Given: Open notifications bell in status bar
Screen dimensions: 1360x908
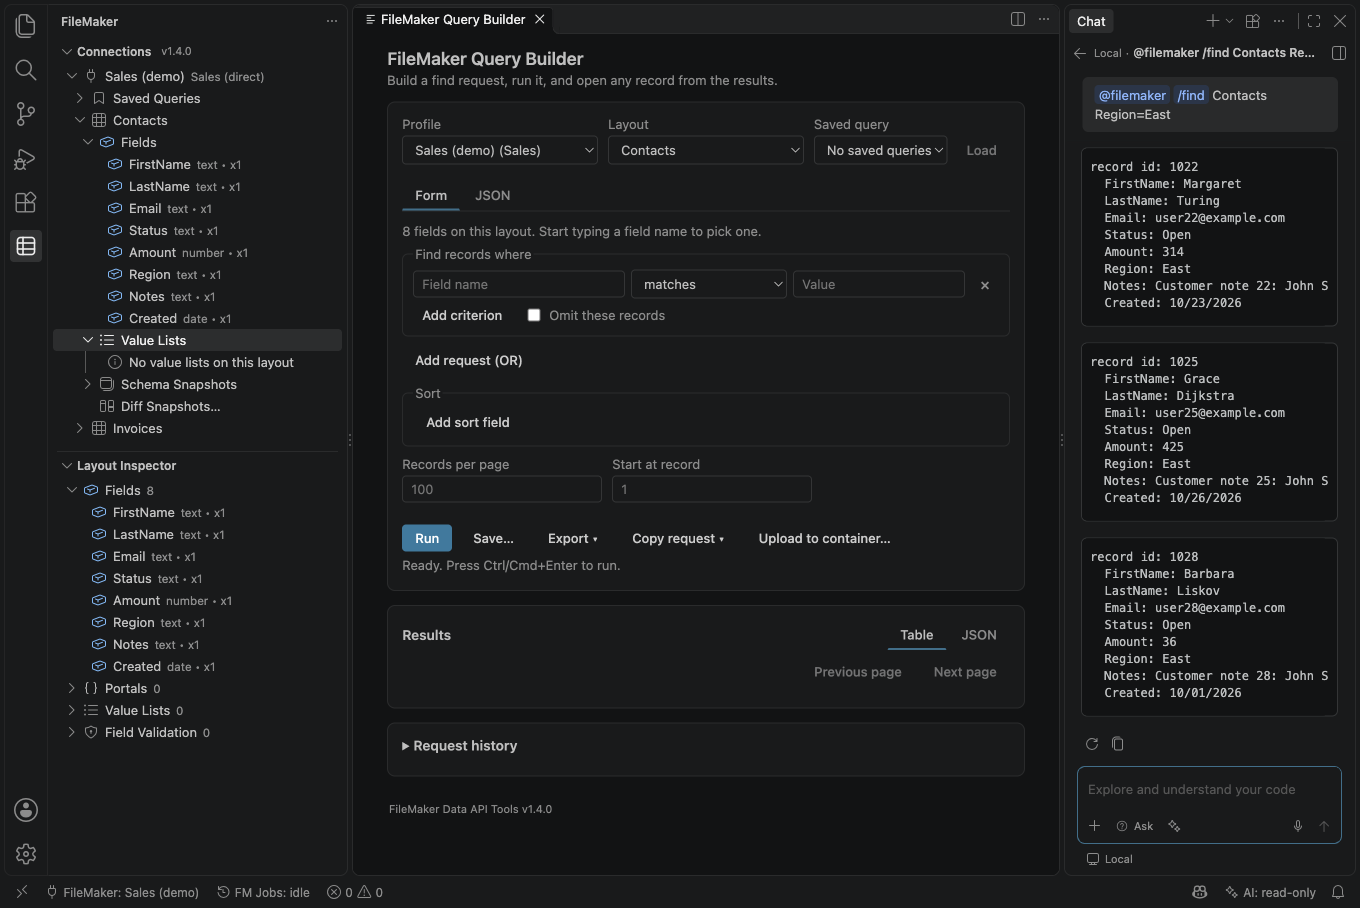Looking at the screenshot, I should (x=1338, y=892).
